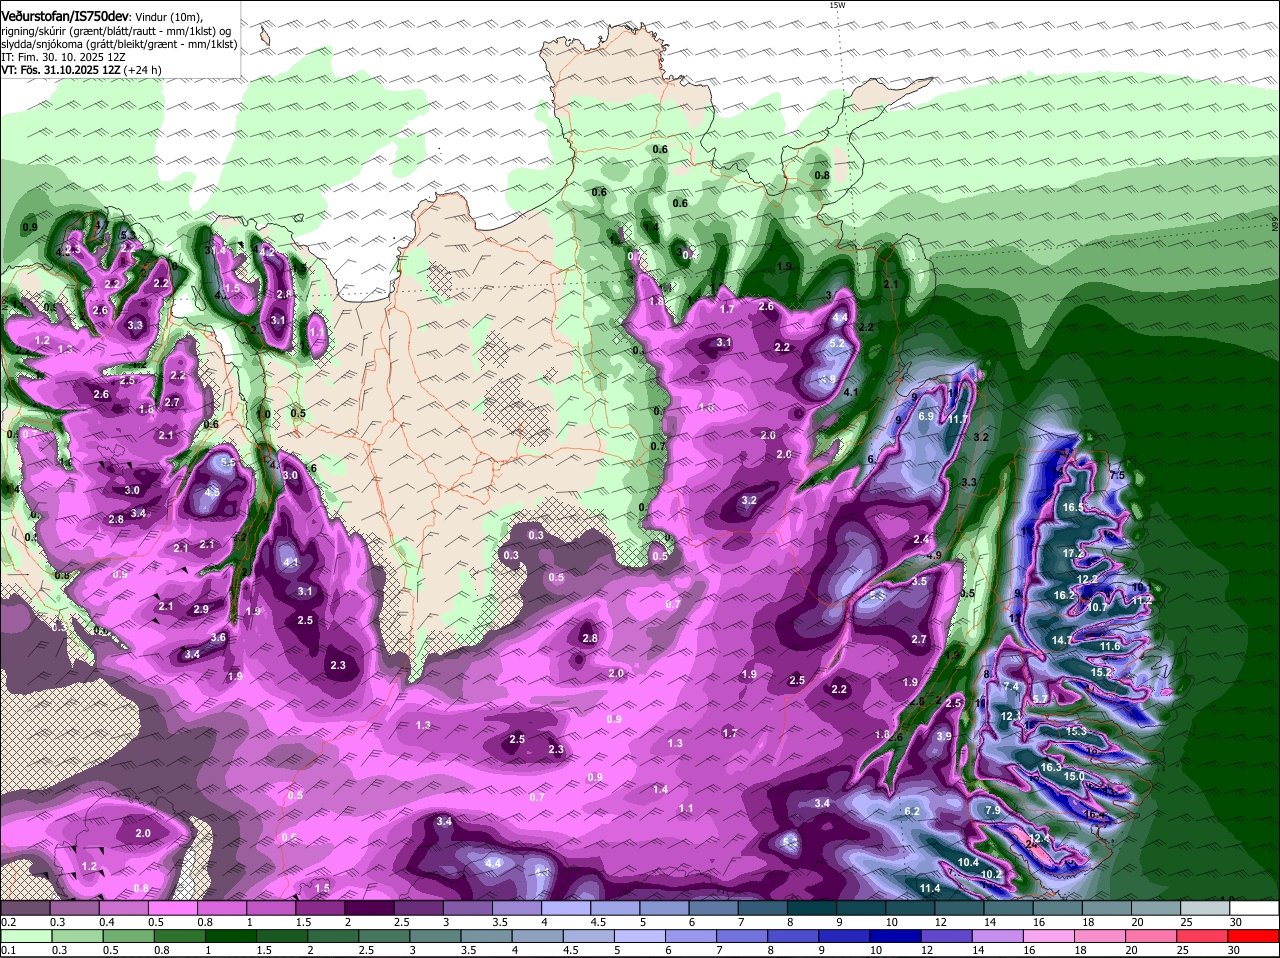Image resolution: width=1280 pixels, height=958 pixels.
Task: Click the 15.2 precipitation label
Action: tap(1101, 673)
